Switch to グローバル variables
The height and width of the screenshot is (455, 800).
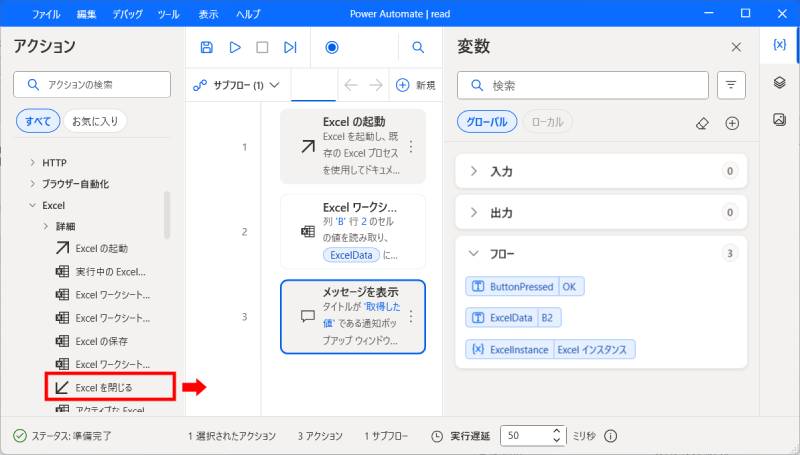click(487, 122)
